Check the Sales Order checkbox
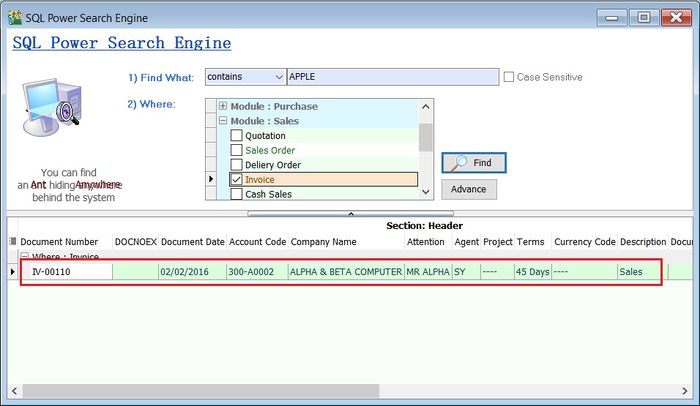This screenshot has height=406, width=700. tap(237, 150)
